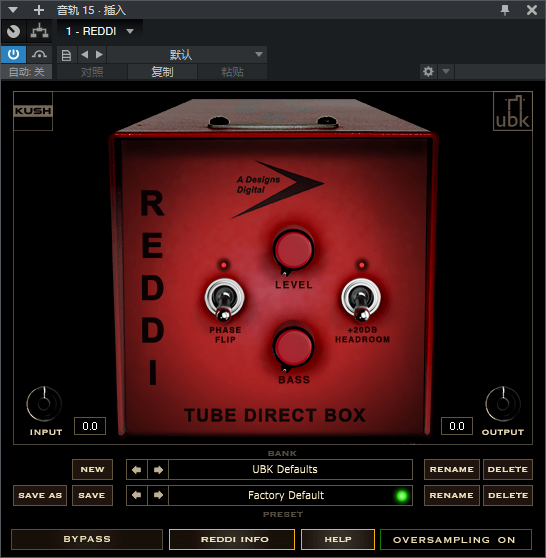Pin the plugin window
Viewport: 546px width, 558px height.
(x=504, y=10)
